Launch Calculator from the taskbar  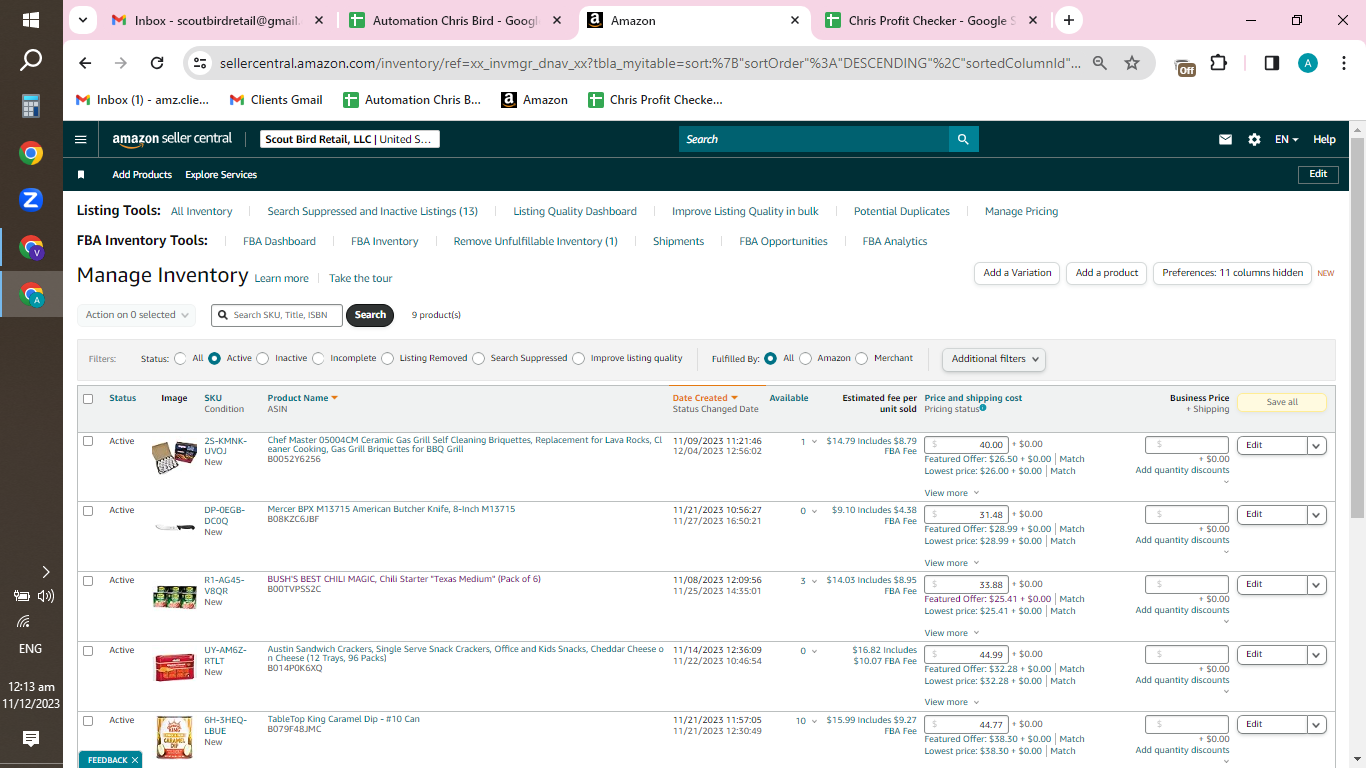click(31, 106)
